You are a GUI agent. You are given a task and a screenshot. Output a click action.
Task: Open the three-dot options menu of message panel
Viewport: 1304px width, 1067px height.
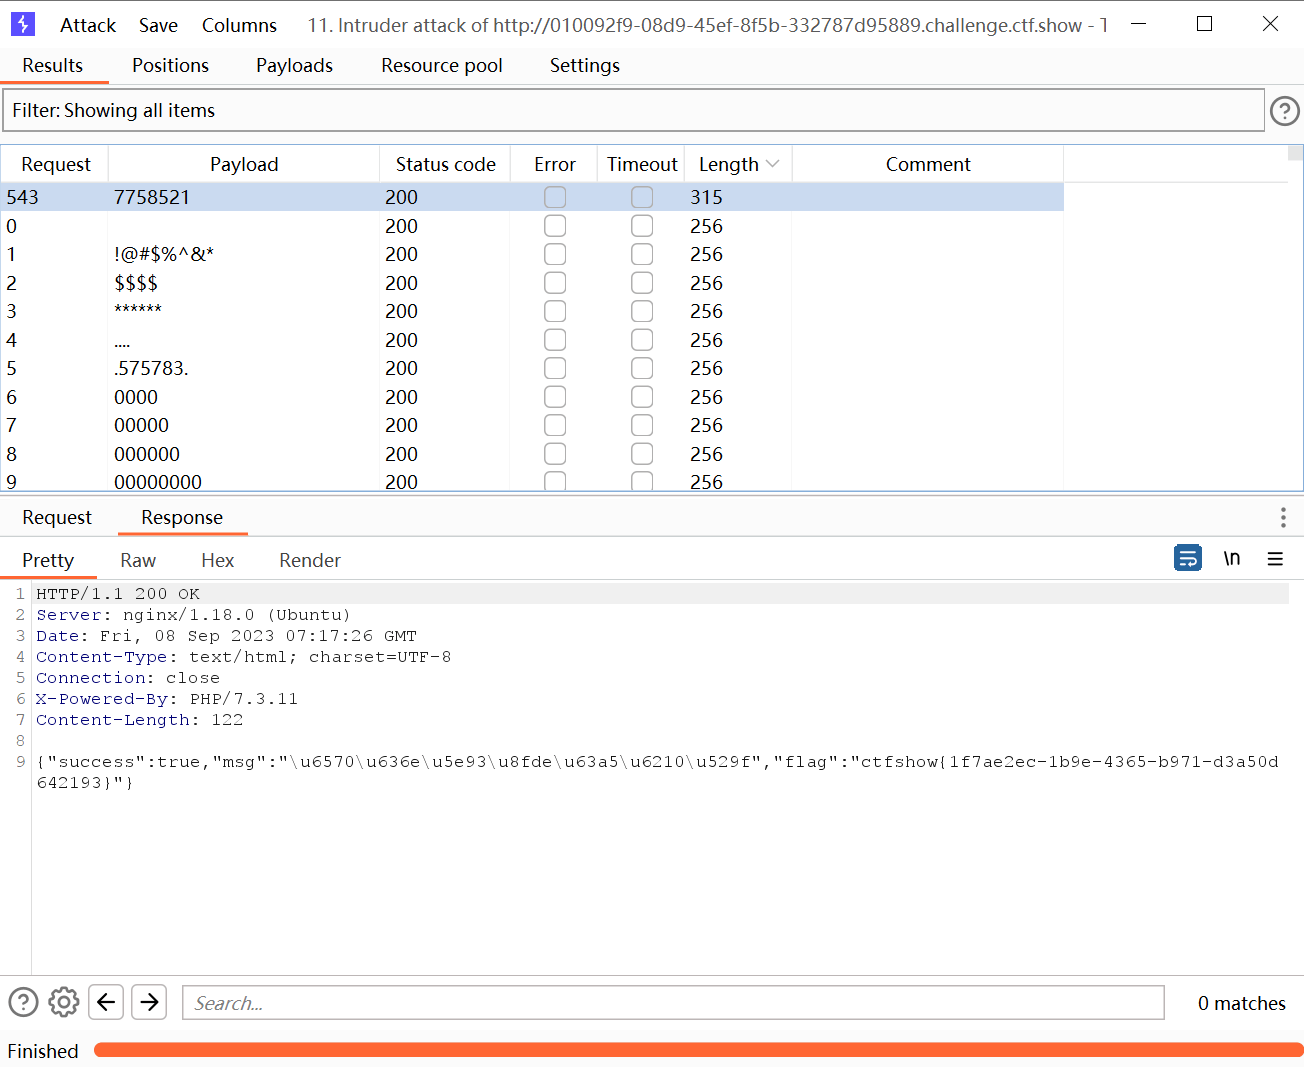[1283, 517]
